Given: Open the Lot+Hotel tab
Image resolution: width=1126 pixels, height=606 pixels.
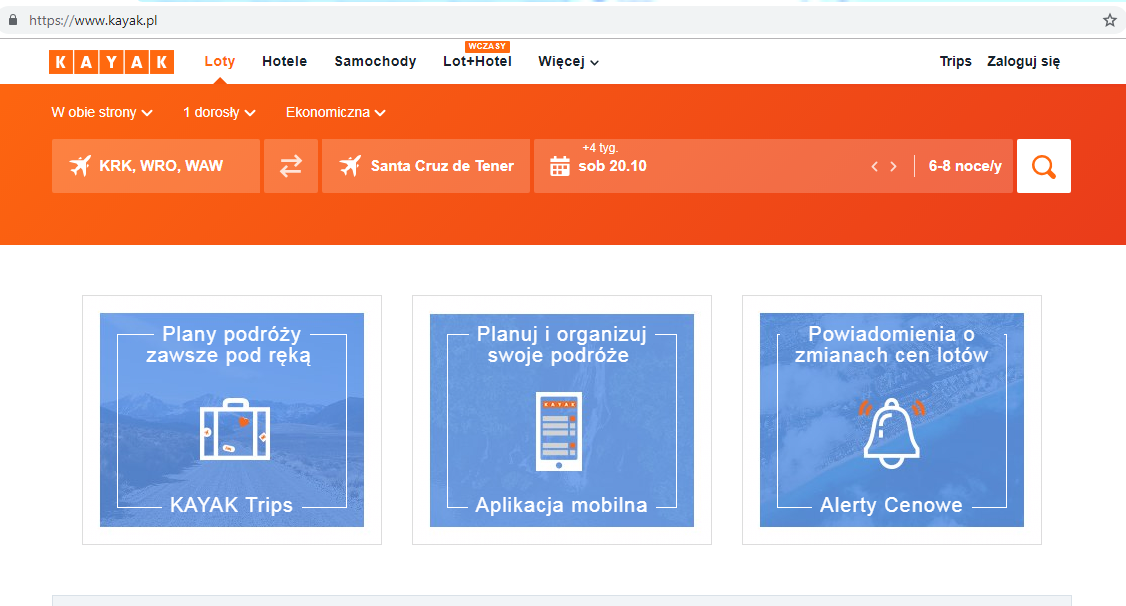Looking at the screenshot, I should point(477,61).
